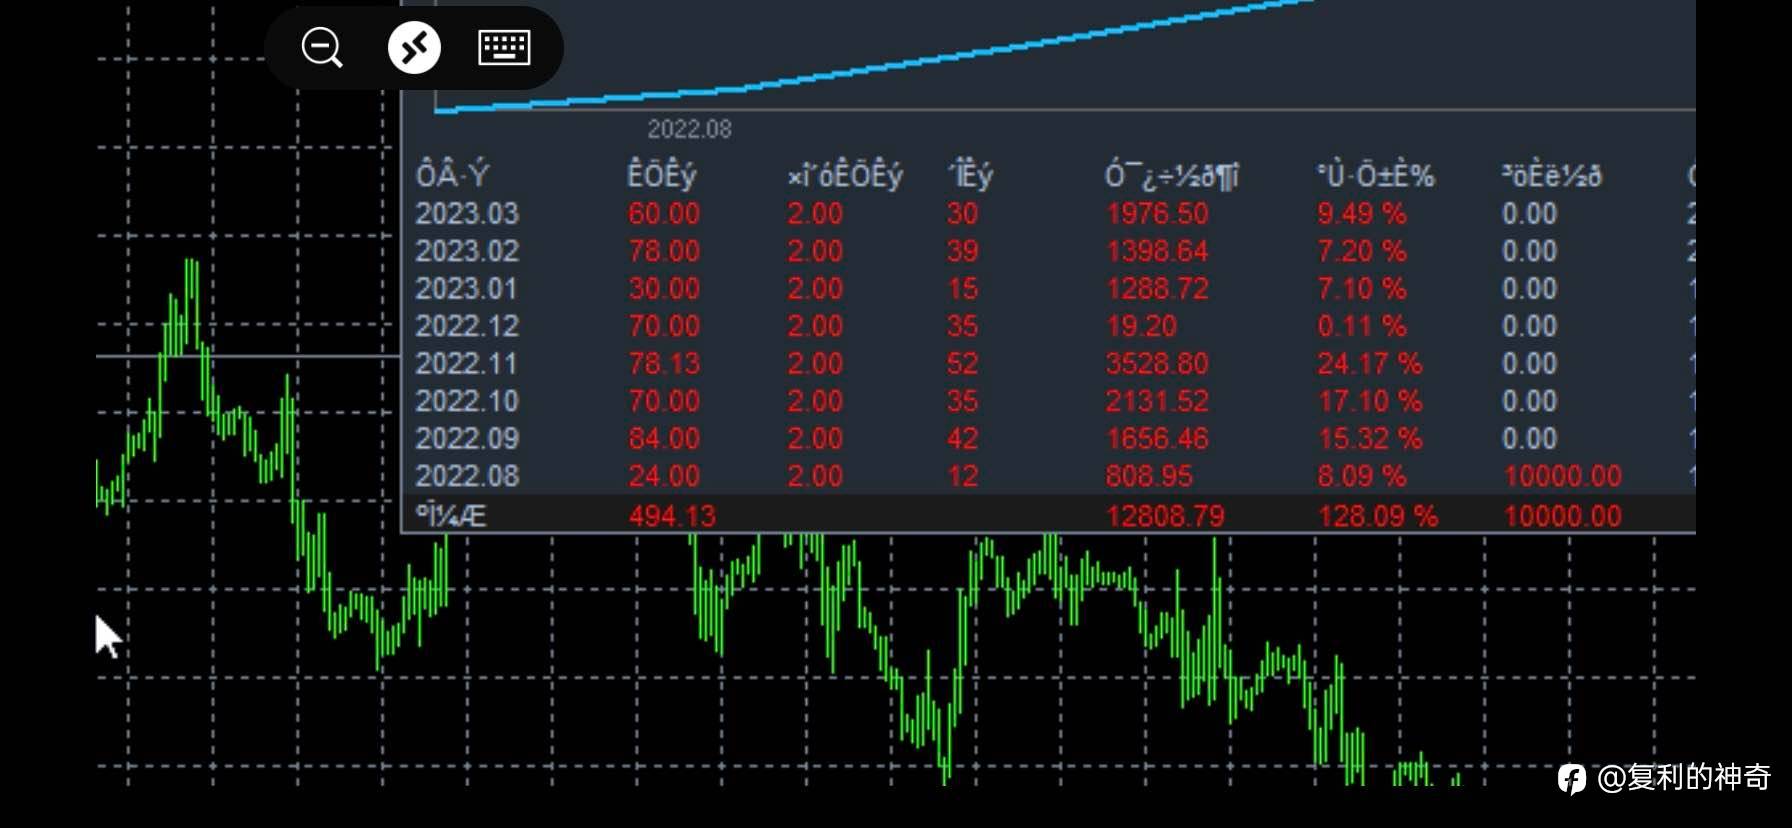The image size is (1792, 828).
Task: Open the on-screen keyboard icon
Action: pyautogui.click(x=504, y=47)
